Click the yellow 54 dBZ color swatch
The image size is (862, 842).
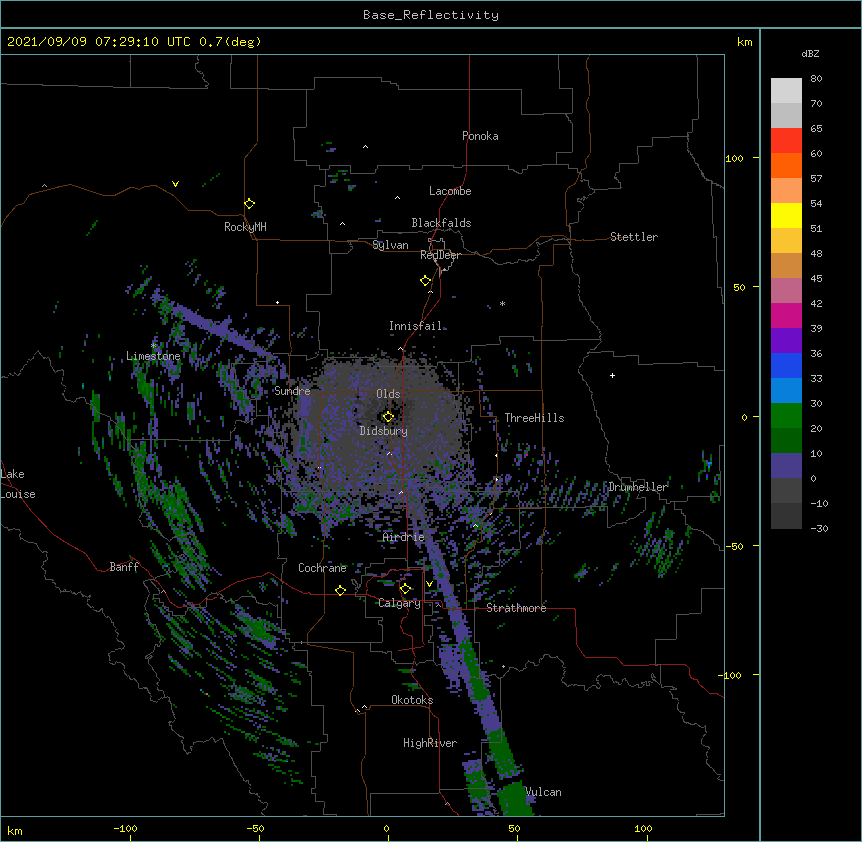[786, 215]
